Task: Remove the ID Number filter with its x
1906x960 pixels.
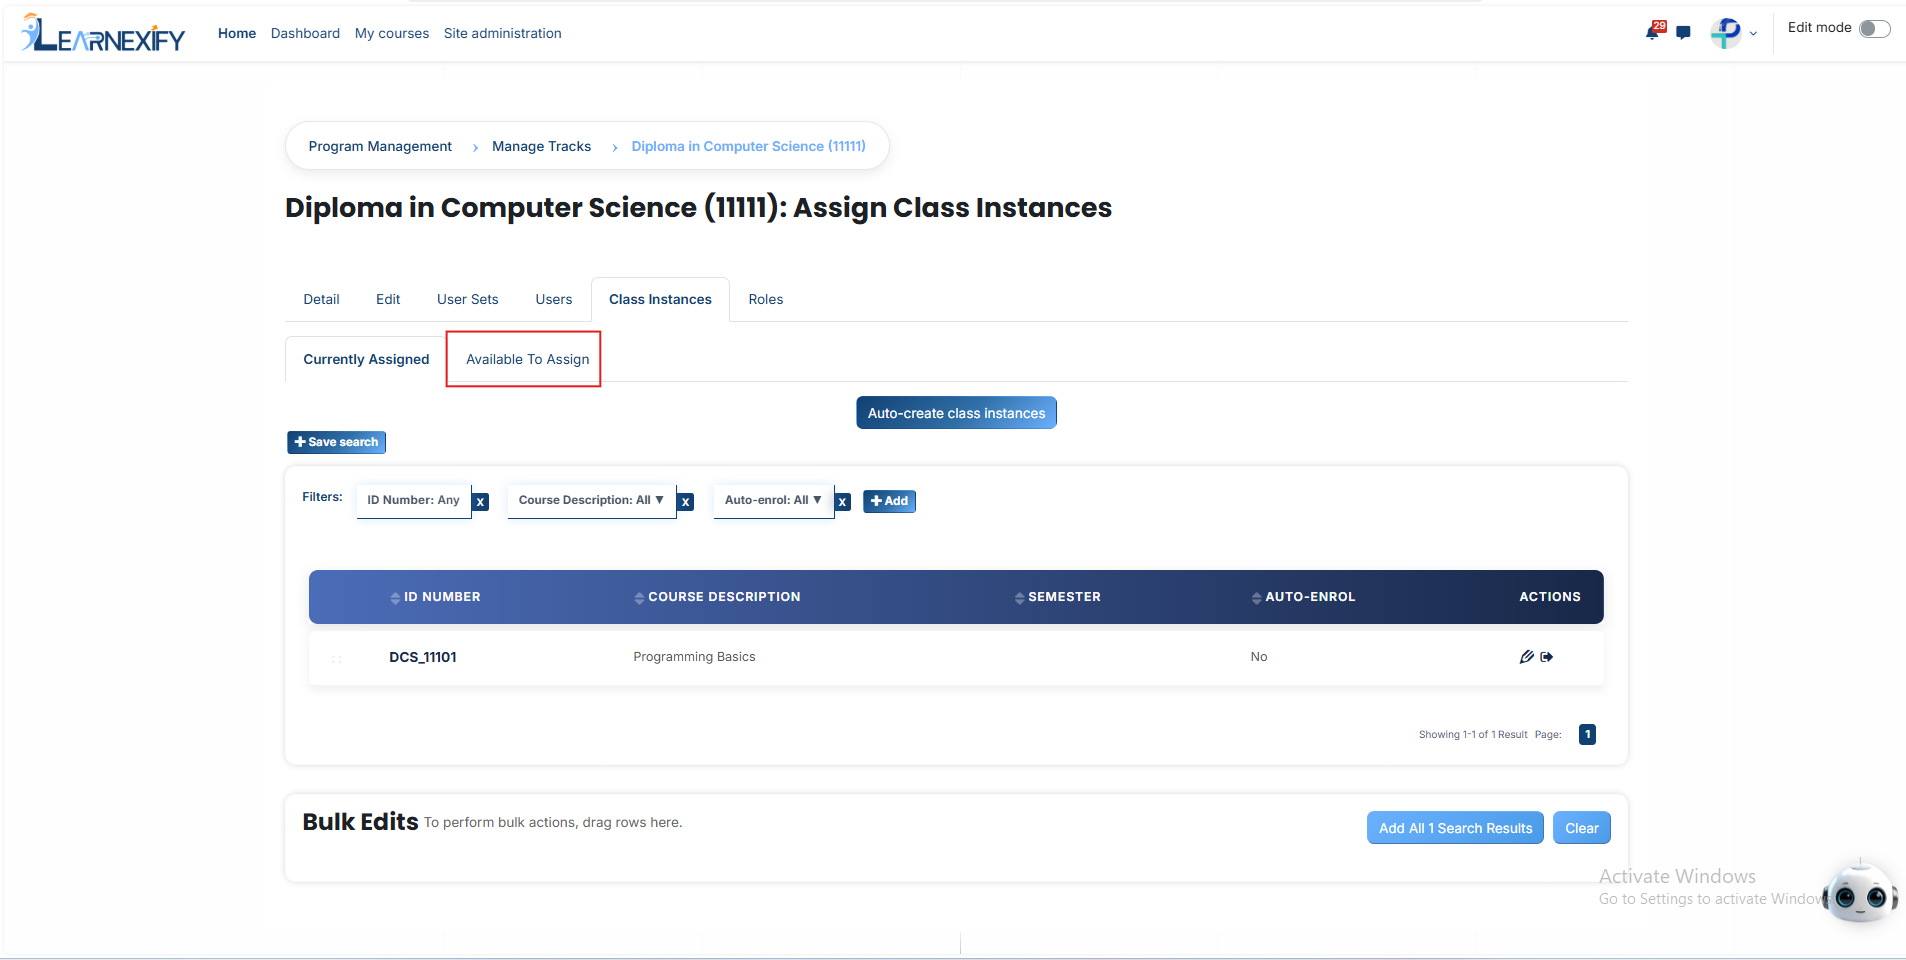Action: (x=481, y=502)
